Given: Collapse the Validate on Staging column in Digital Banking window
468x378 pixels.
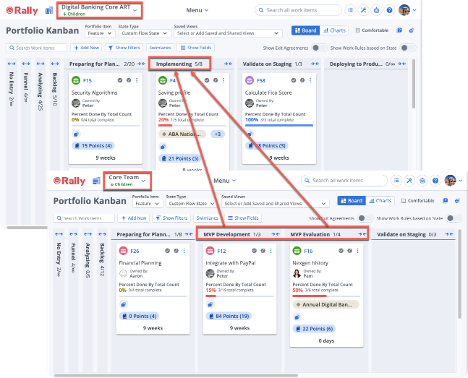Looking at the screenshot, I should click(x=315, y=64).
